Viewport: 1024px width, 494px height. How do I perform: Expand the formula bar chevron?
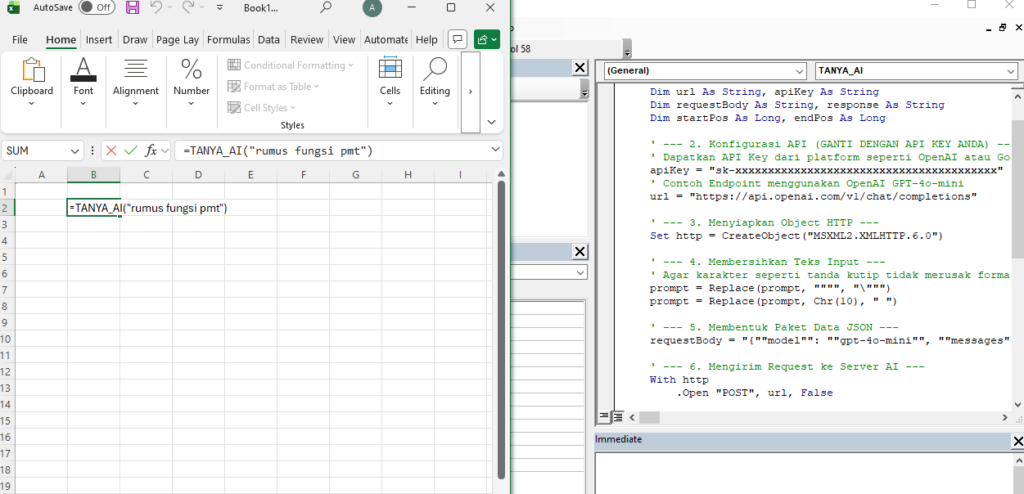tap(495, 151)
